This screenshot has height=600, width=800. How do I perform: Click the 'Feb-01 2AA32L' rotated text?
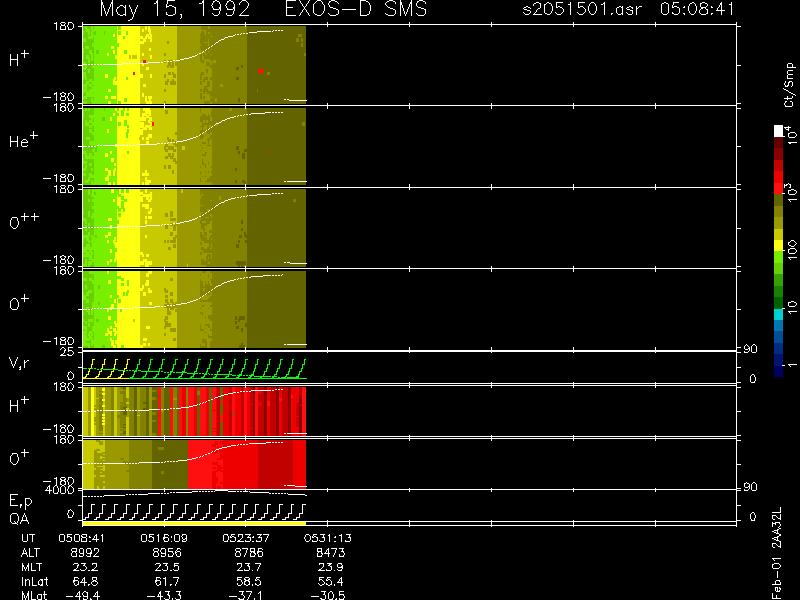click(777, 553)
